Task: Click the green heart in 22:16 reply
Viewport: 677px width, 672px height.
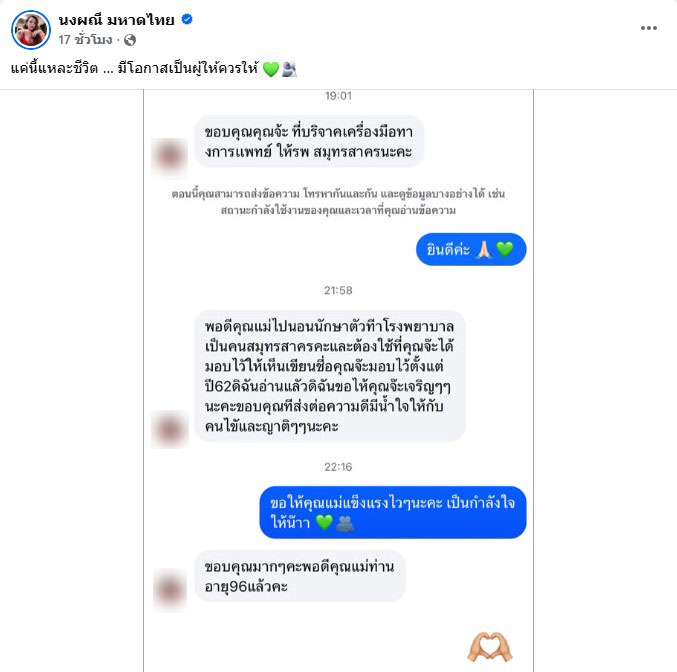Action: point(324,523)
